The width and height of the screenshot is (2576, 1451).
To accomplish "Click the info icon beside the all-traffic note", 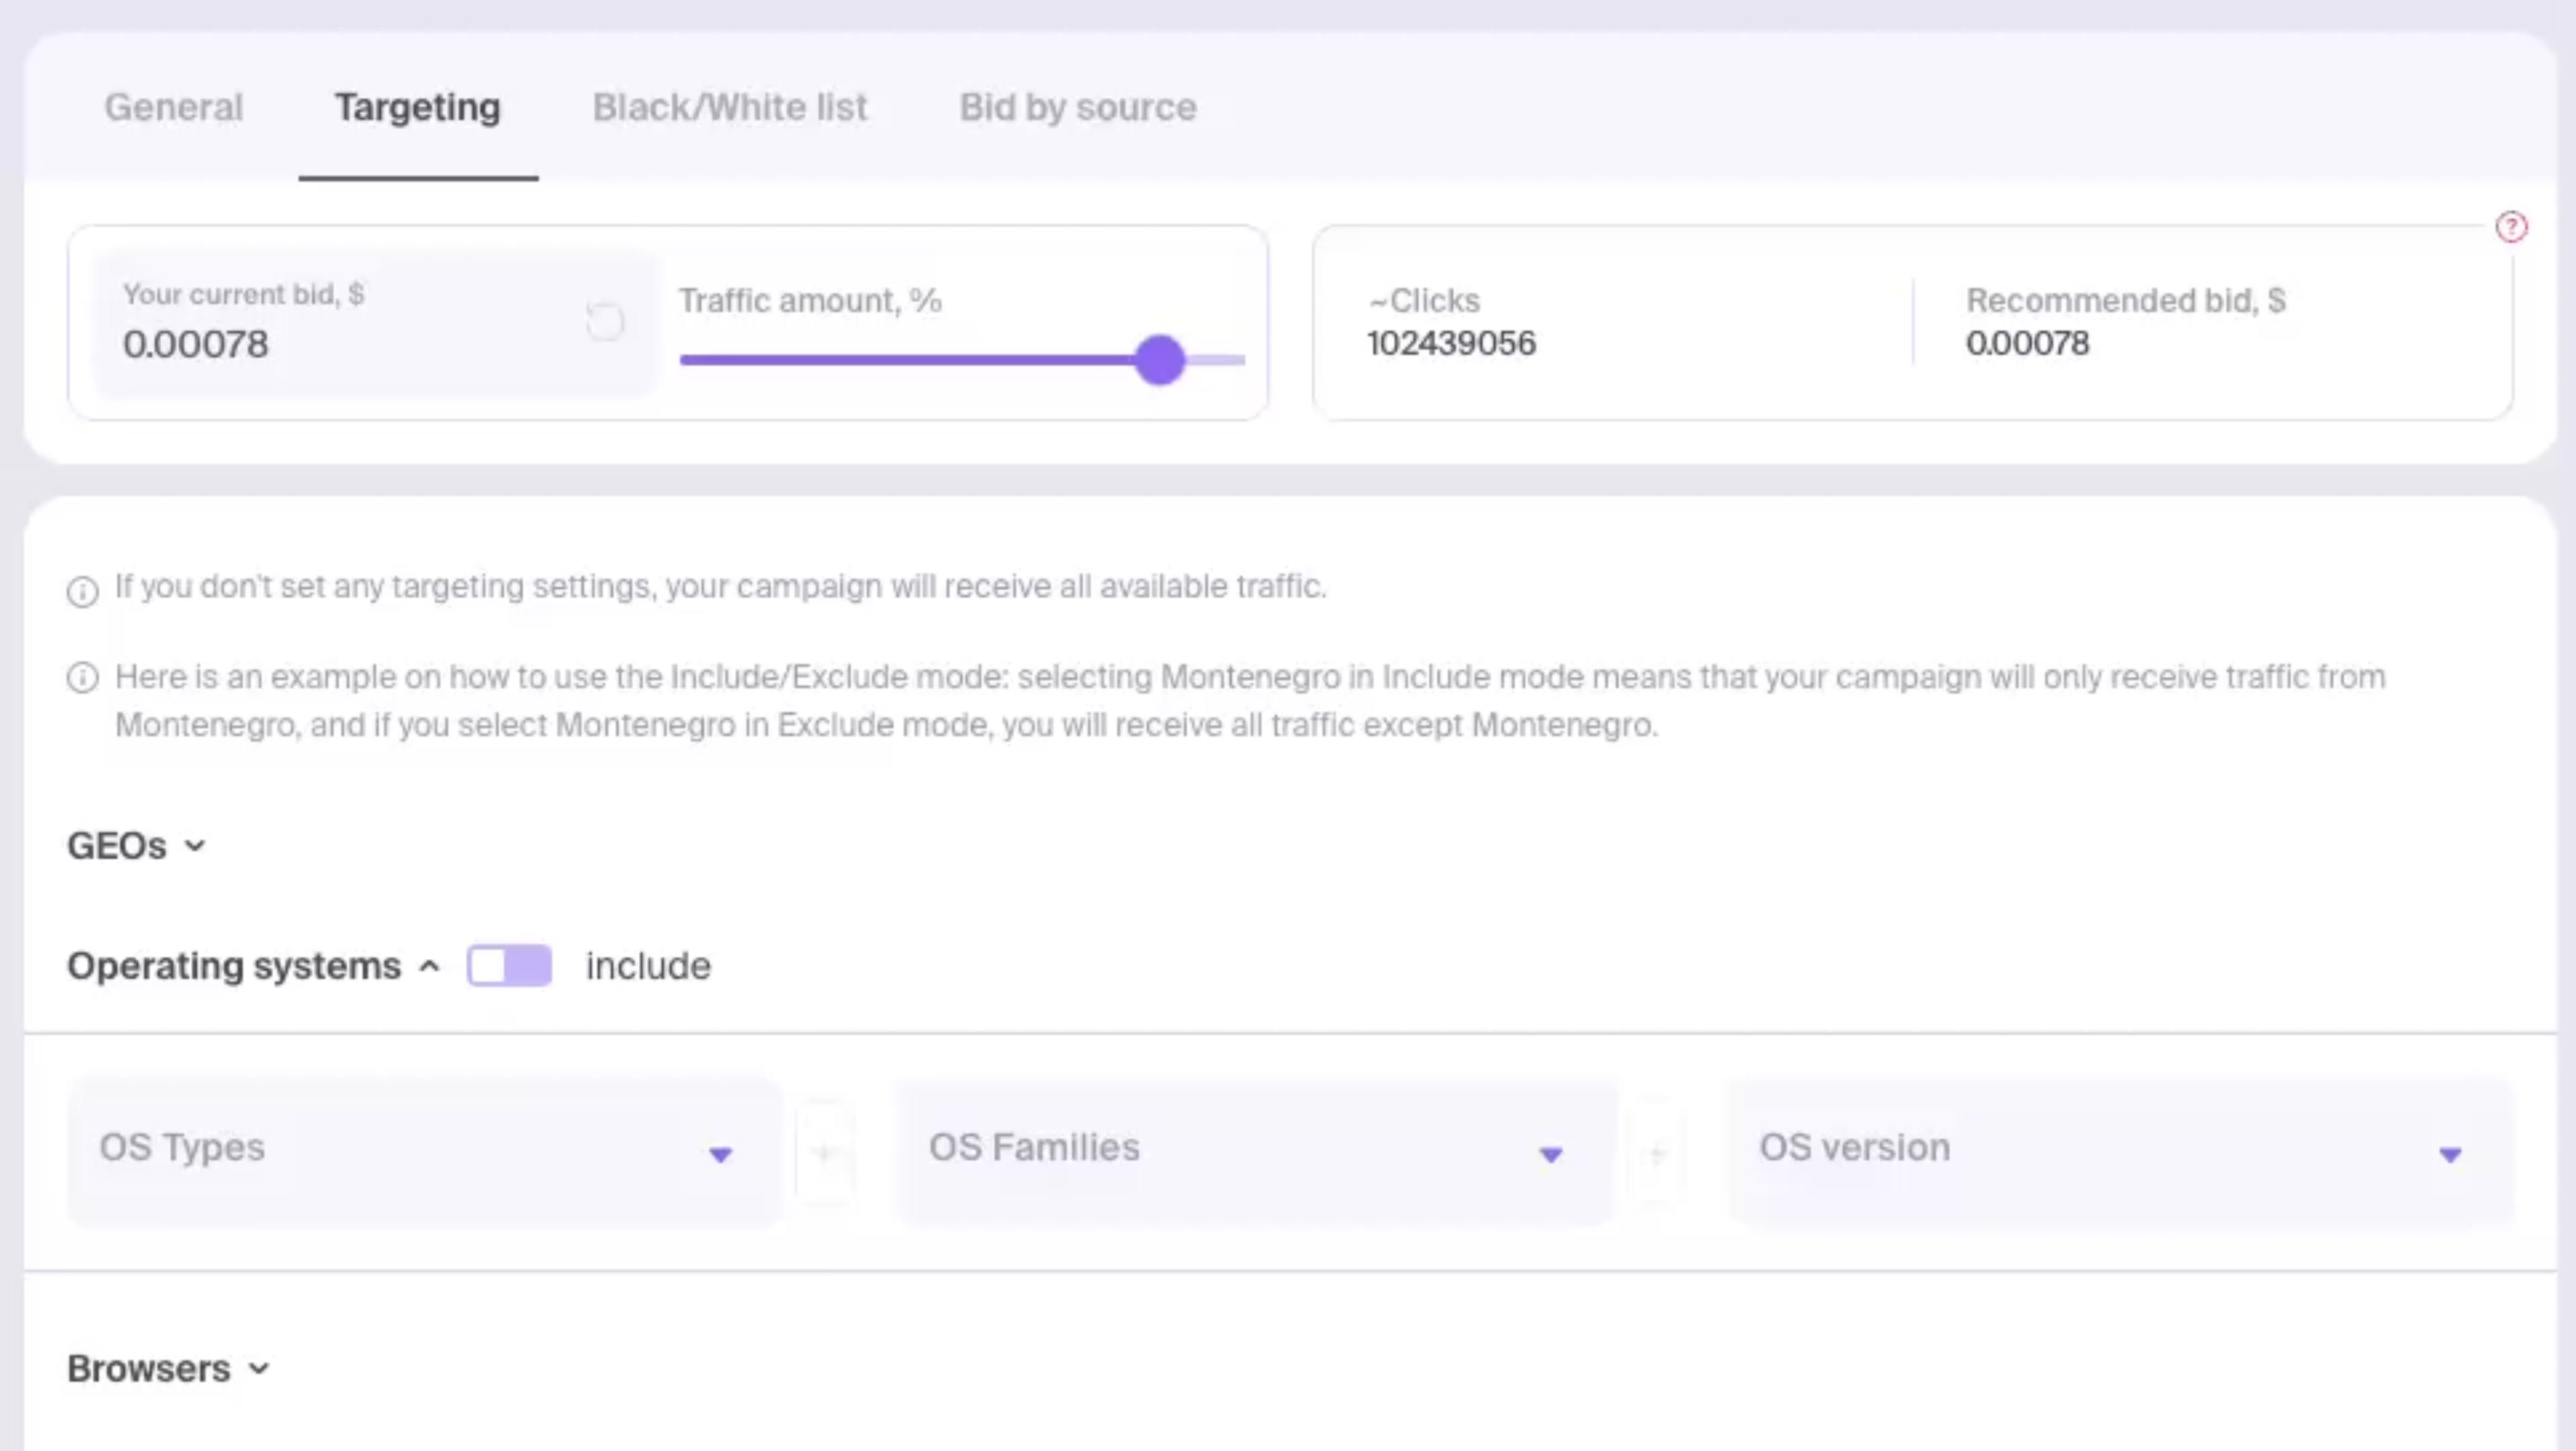I will point(83,591).
